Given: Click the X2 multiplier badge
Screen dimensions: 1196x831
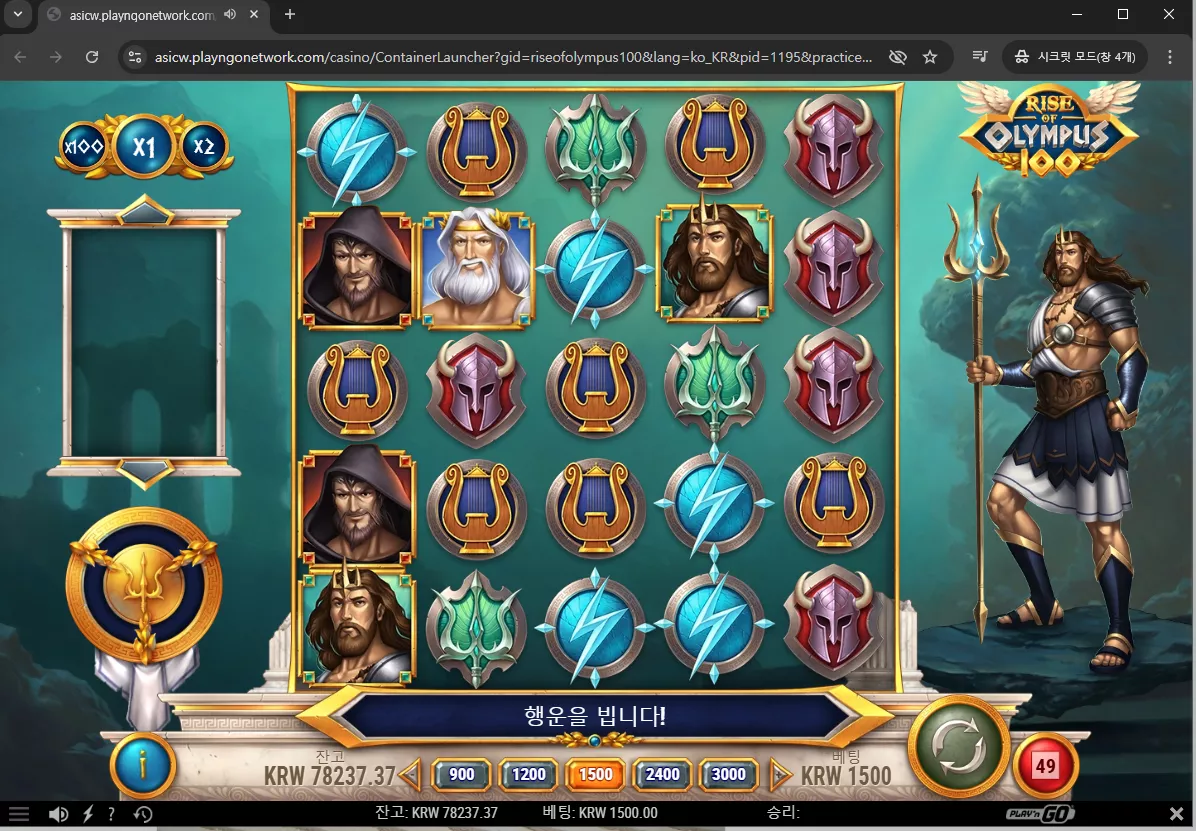Looking at the screenshot, I should [x=204, y=146].
